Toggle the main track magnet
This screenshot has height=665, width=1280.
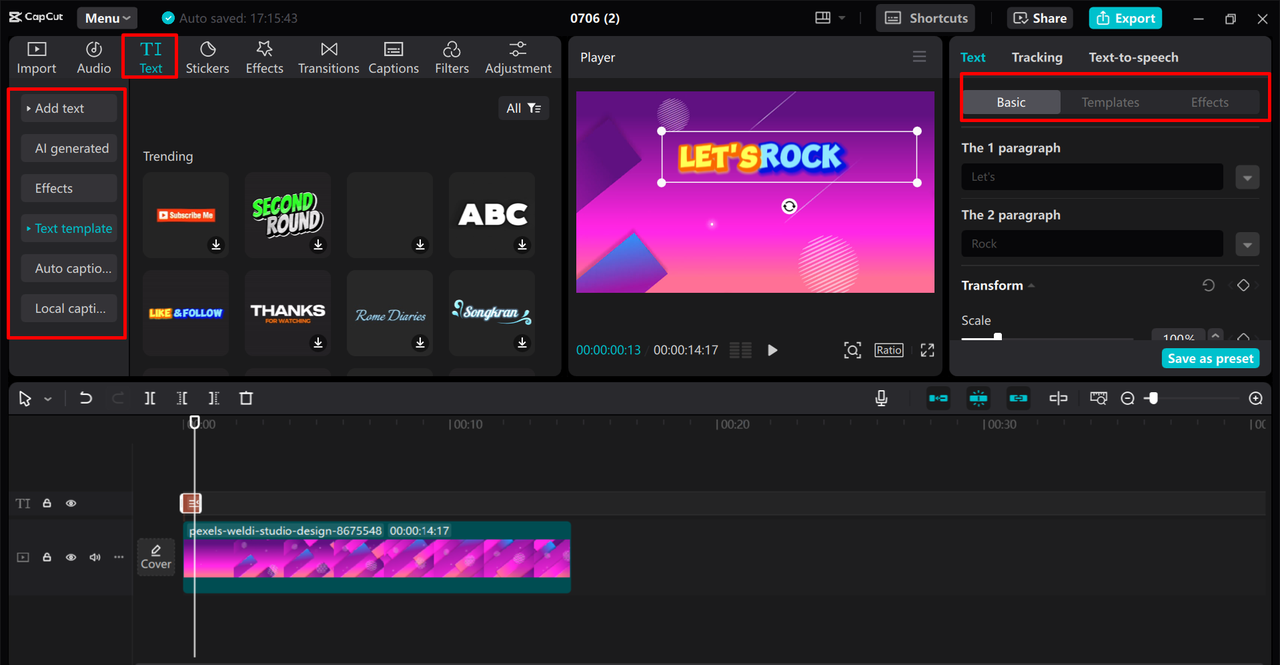click(x=938, y=398)
